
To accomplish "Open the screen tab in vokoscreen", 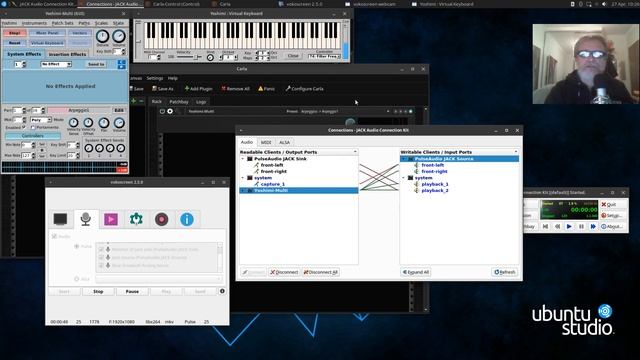I will pos(60,219).
